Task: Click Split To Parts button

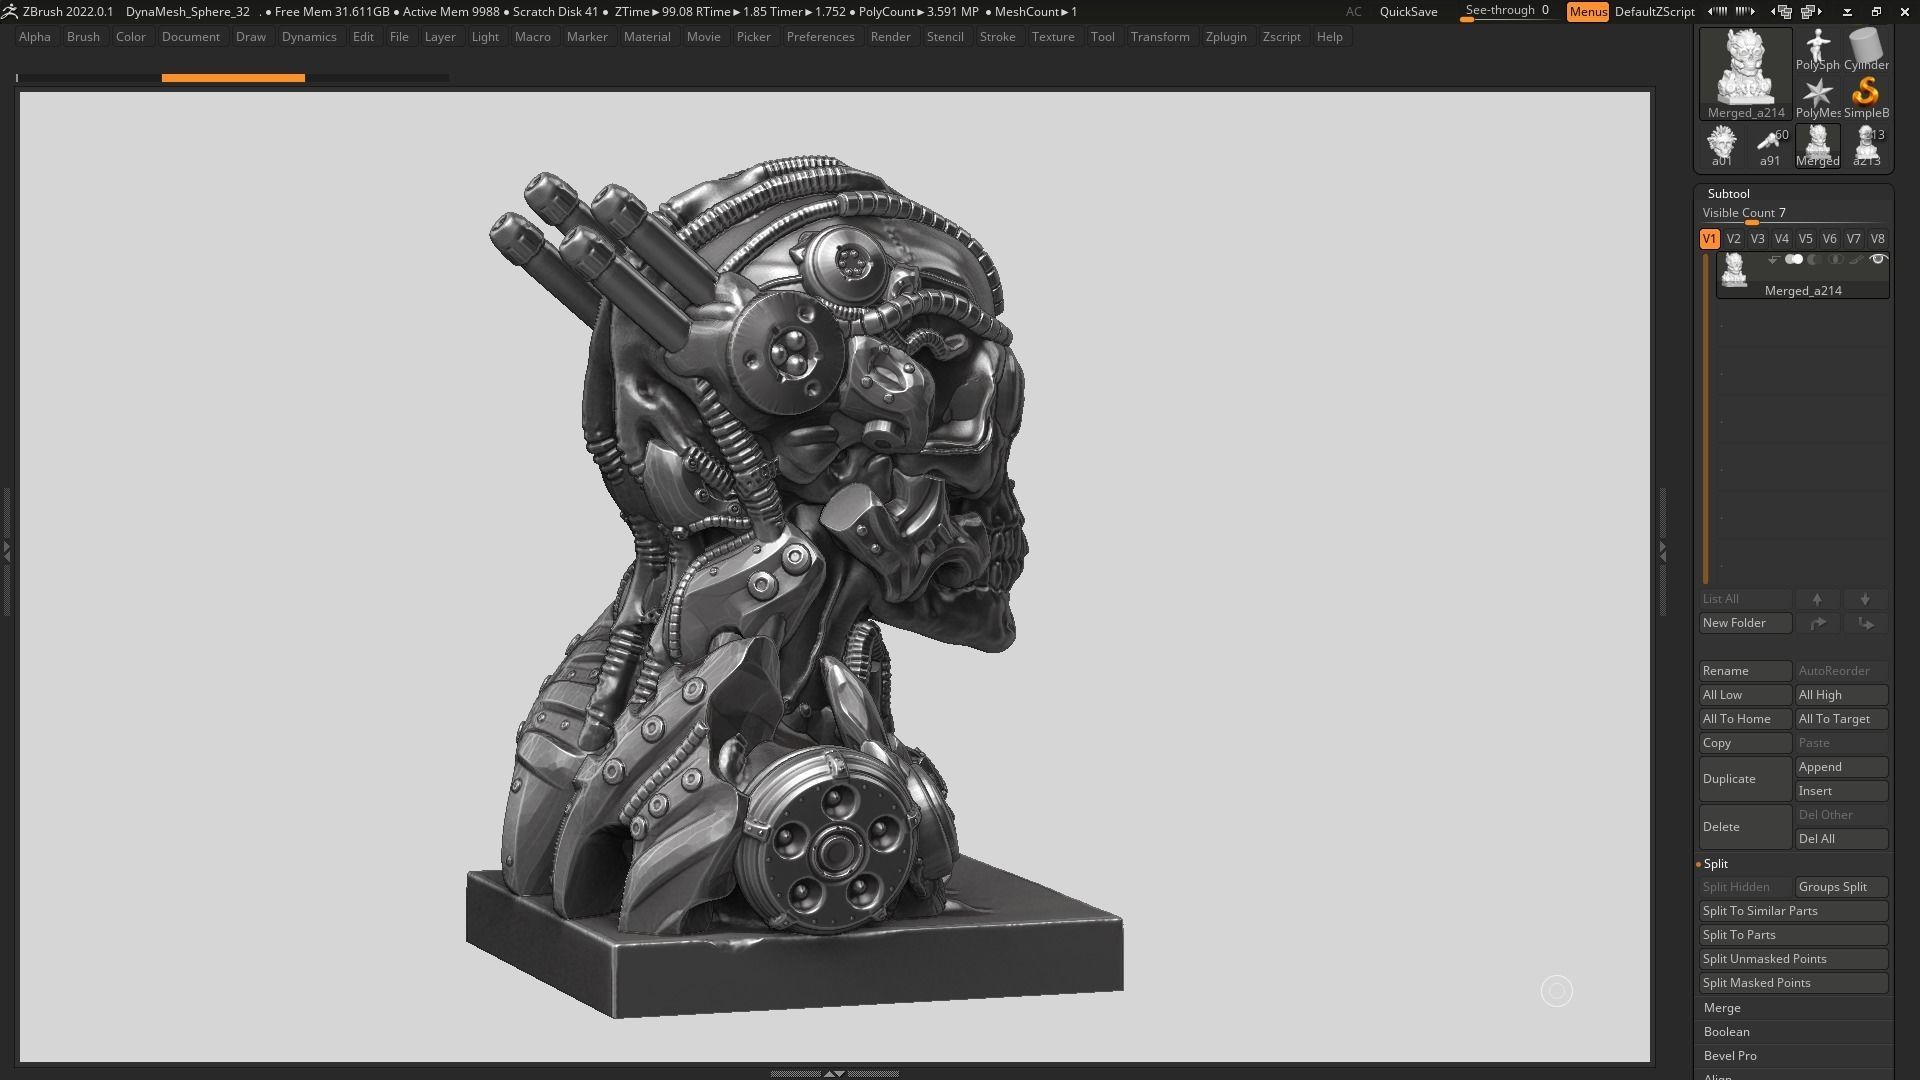Action: point(1793,935)
